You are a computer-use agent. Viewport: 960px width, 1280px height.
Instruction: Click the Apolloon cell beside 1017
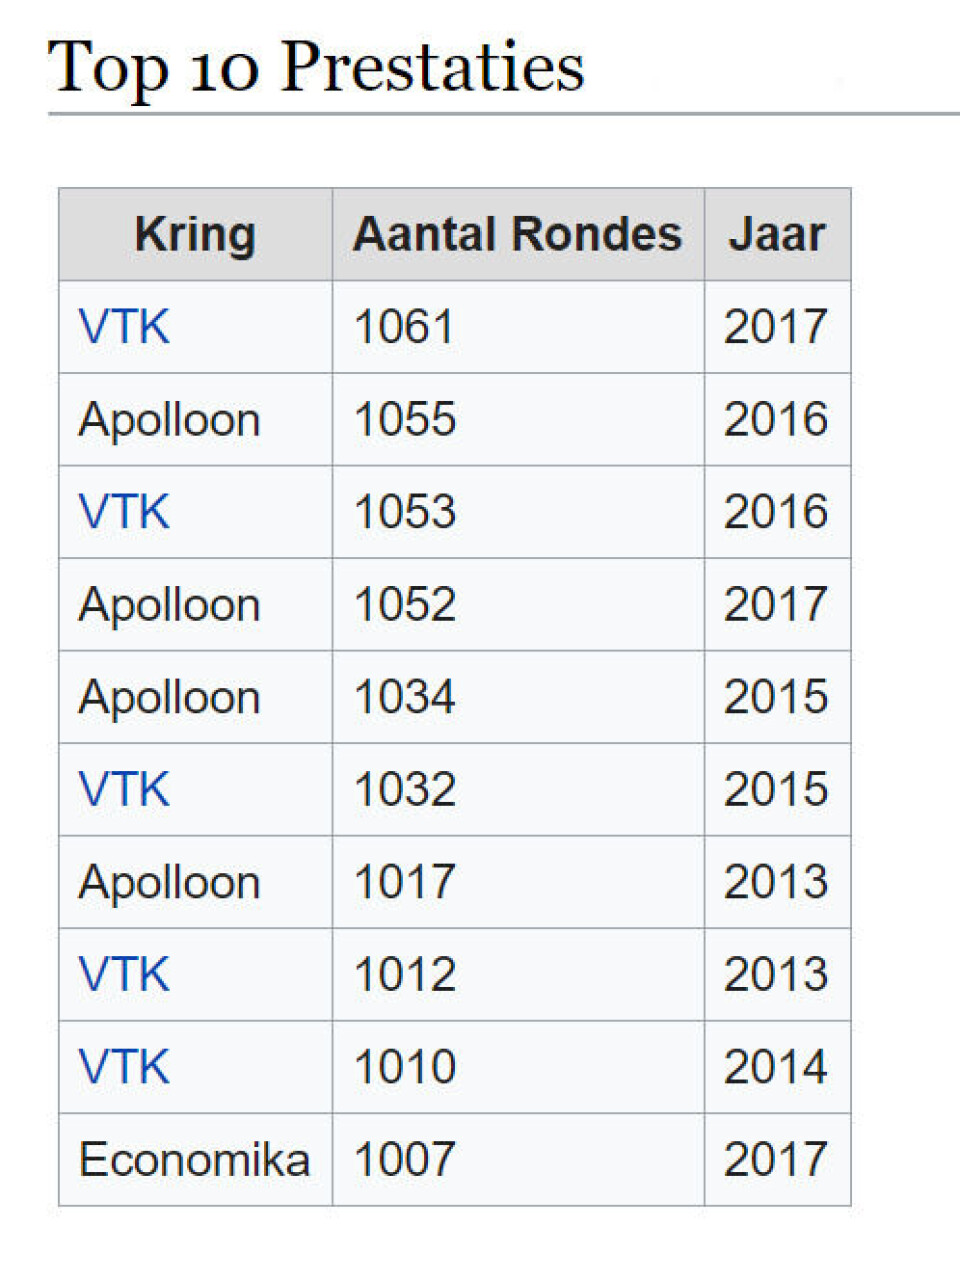pos(169,882)
